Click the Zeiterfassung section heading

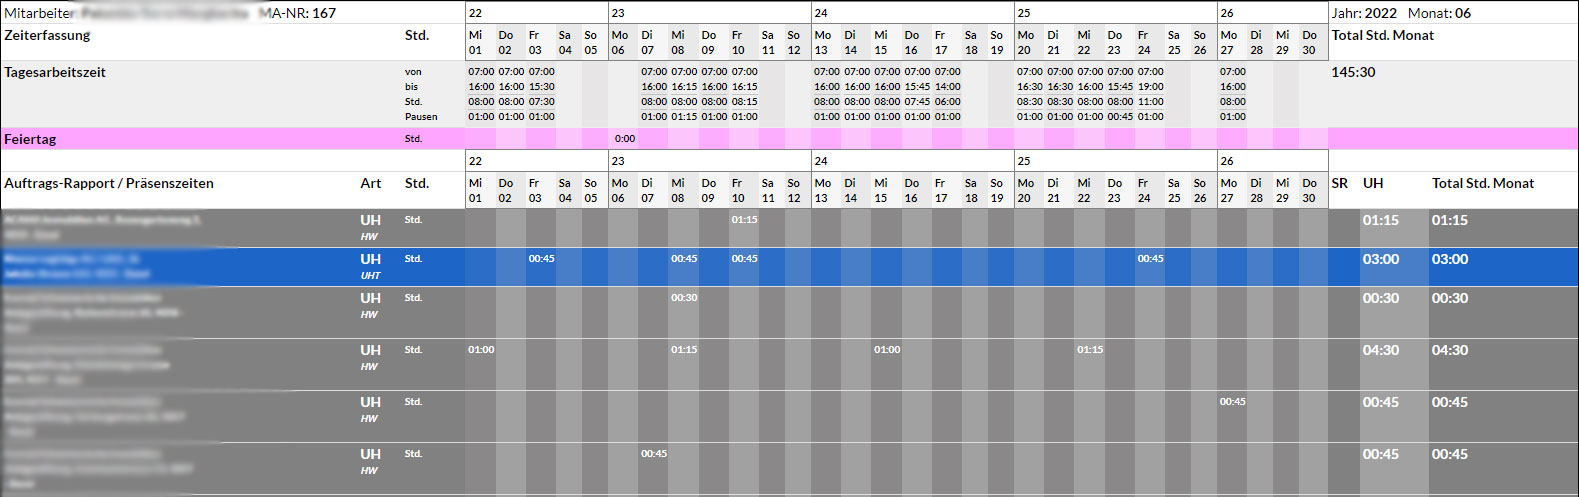tap(47, 35)
